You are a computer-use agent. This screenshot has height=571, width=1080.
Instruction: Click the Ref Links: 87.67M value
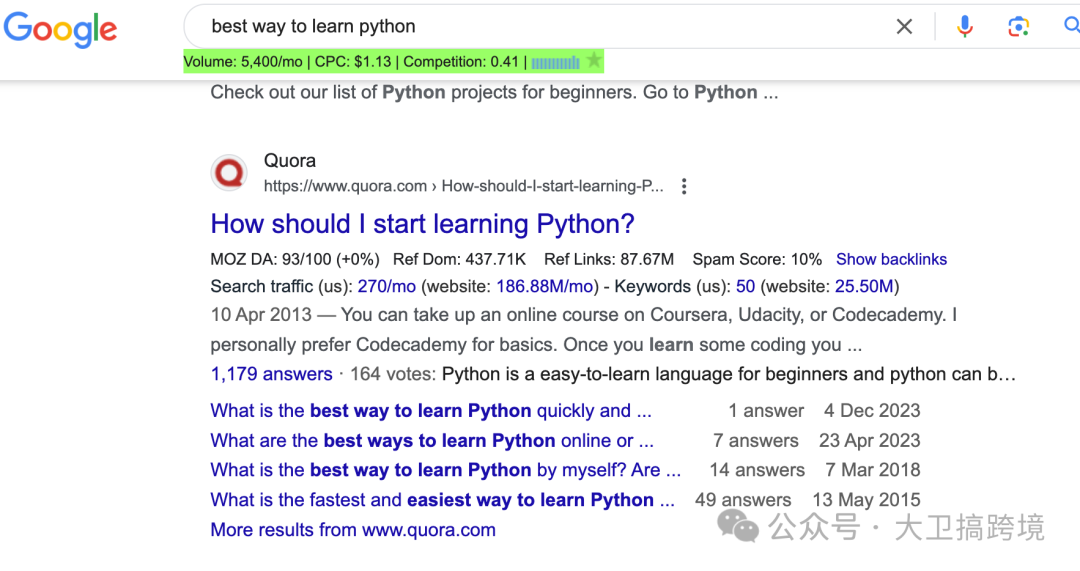tap(609, 259)
